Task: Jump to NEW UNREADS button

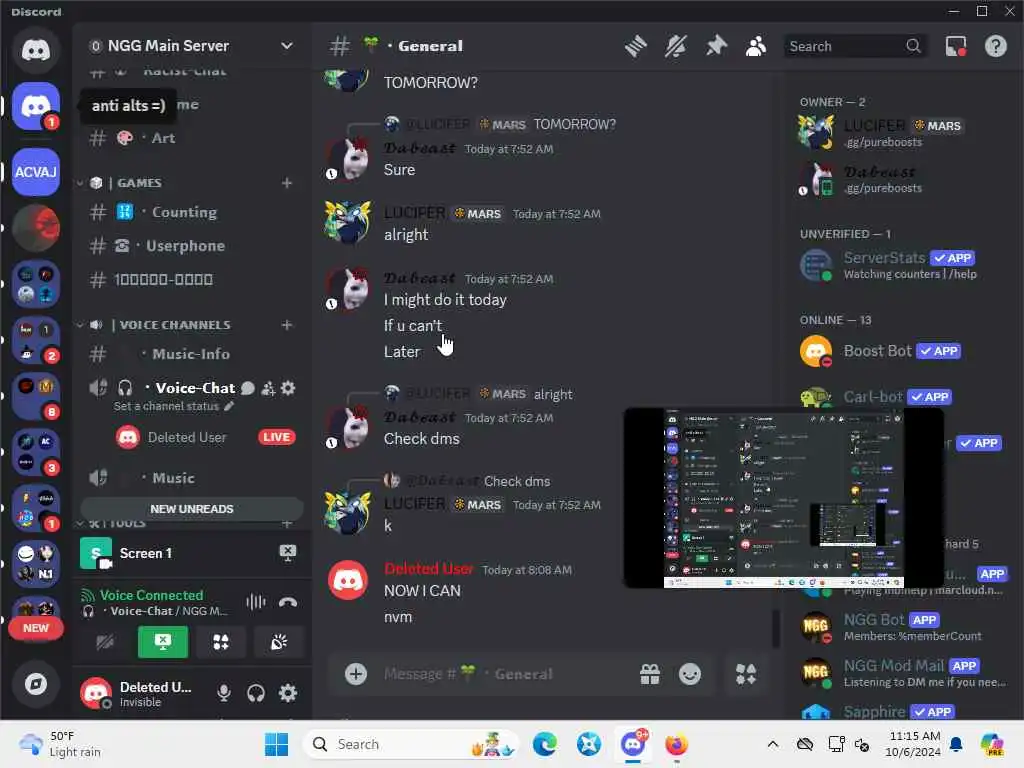Action: 191,509
